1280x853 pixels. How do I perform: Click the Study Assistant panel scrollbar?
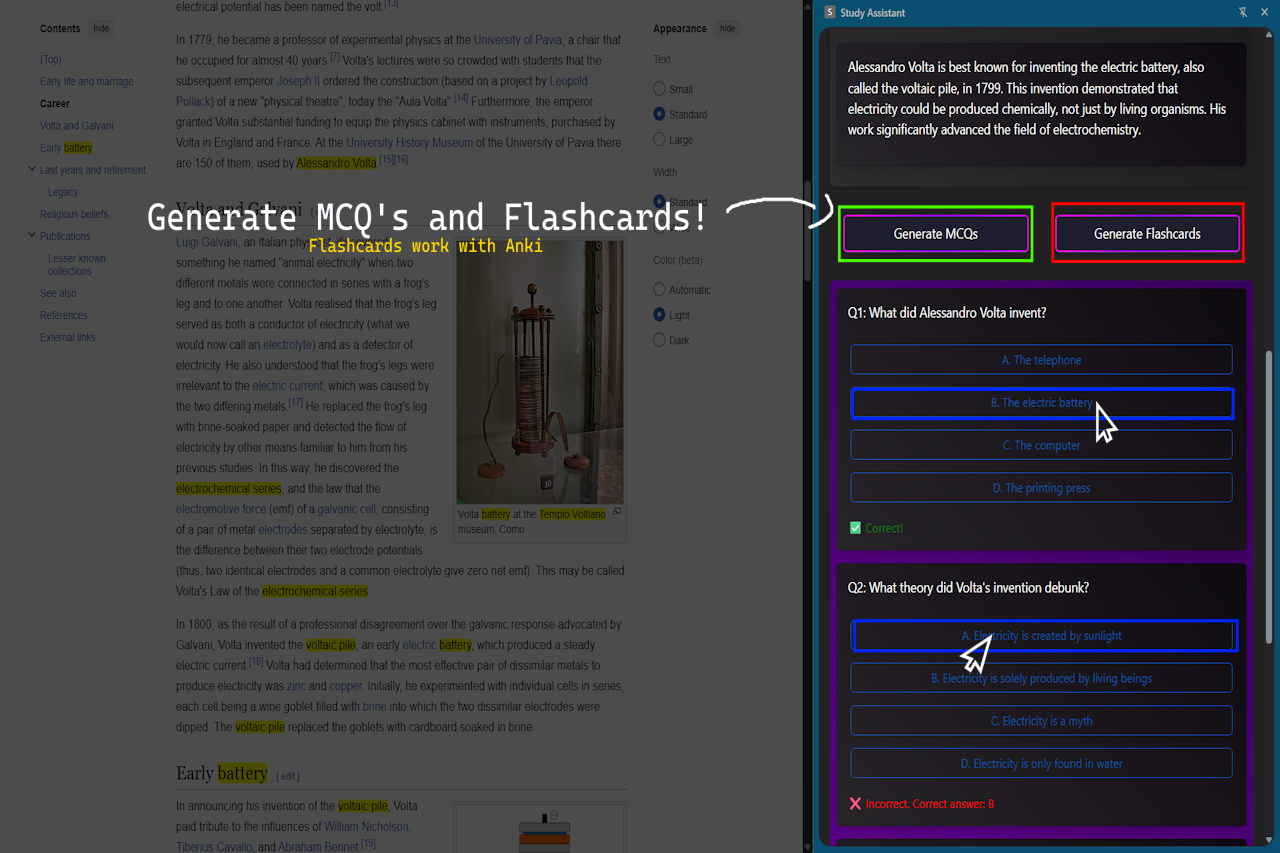(1271, 495)
